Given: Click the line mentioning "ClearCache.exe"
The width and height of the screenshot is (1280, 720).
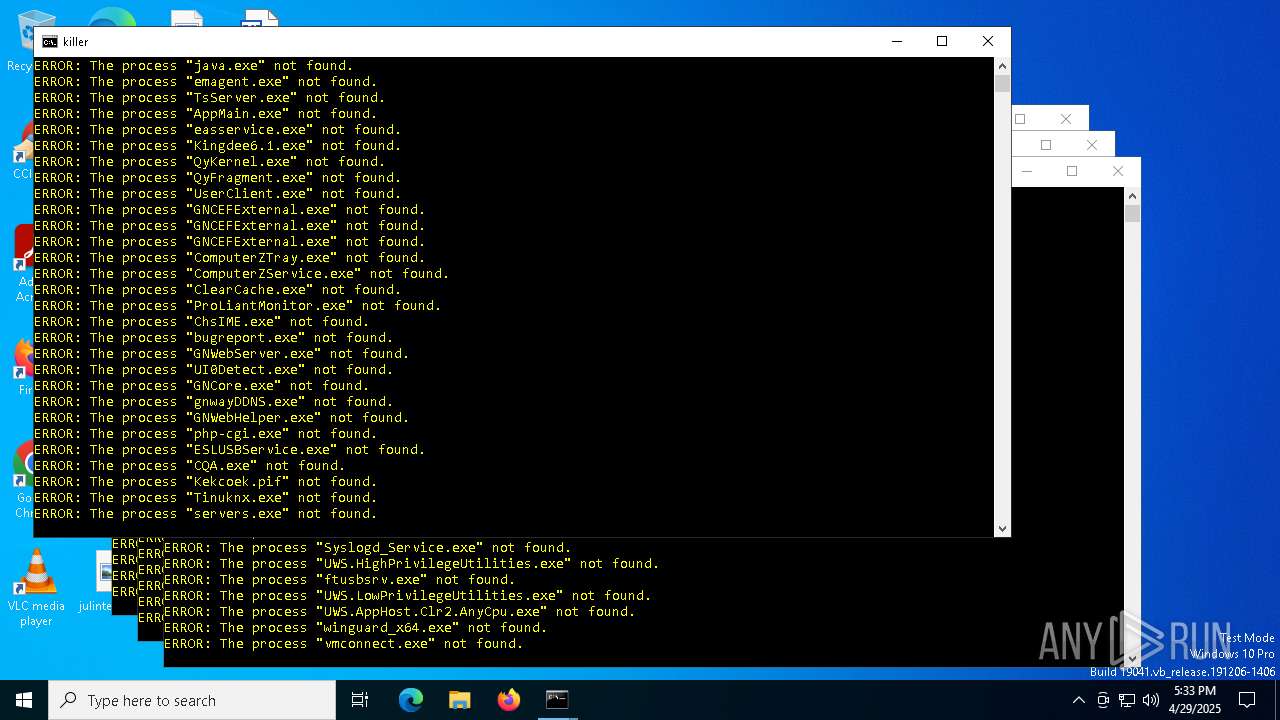Looking at the screenshot, I should 218,290.
